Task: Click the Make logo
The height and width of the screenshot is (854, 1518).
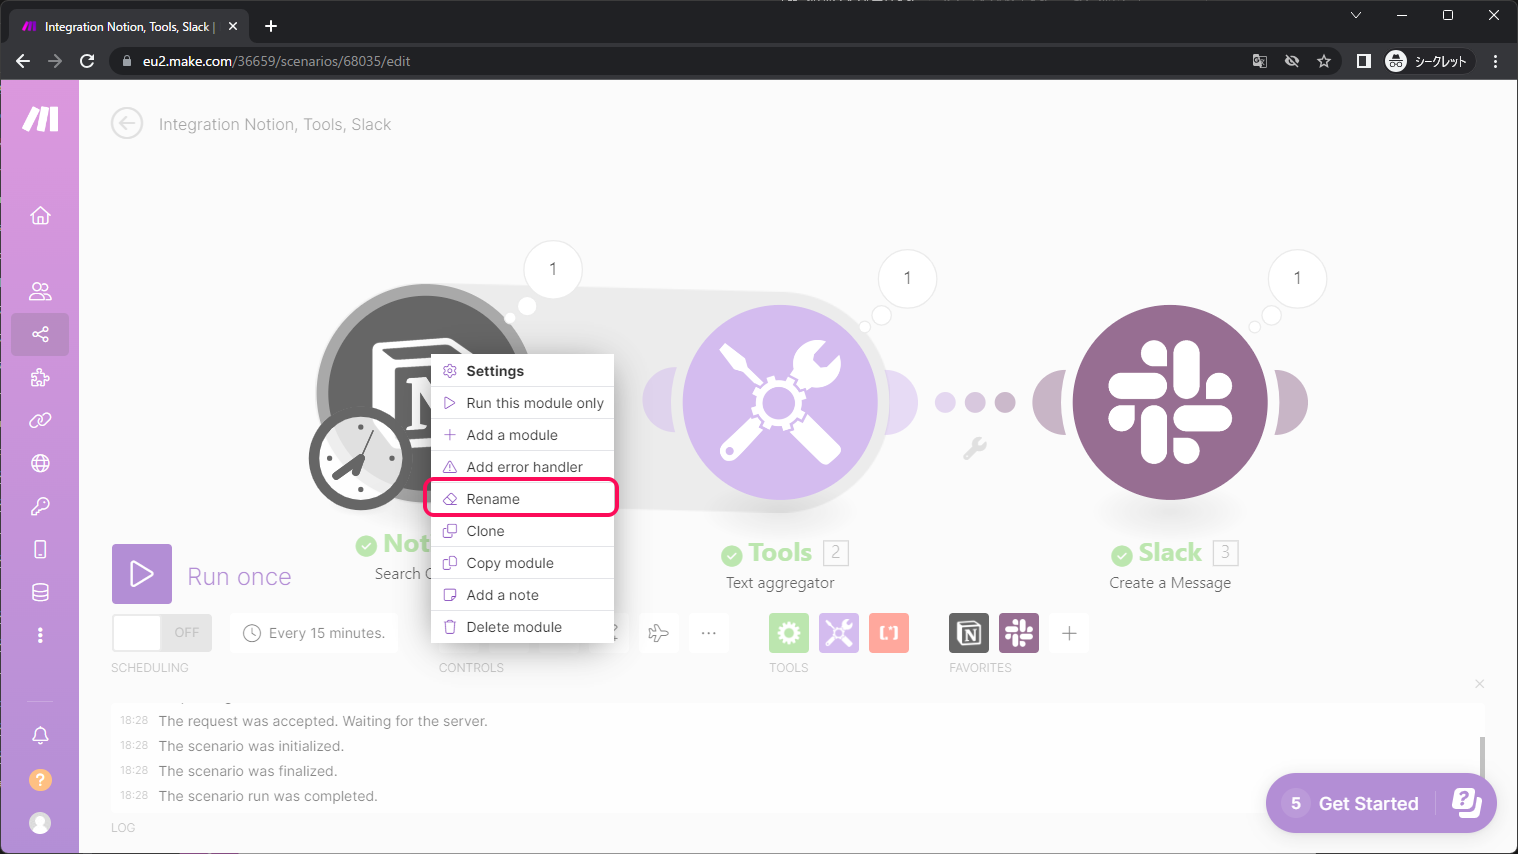Action: (x=41, y=119)
